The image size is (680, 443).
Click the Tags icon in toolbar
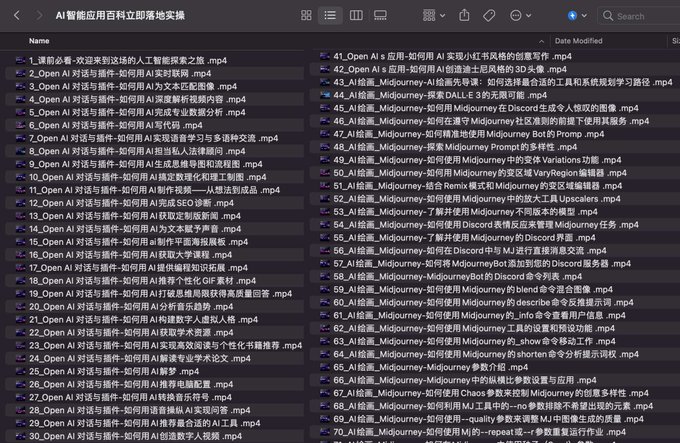point(489,16)
